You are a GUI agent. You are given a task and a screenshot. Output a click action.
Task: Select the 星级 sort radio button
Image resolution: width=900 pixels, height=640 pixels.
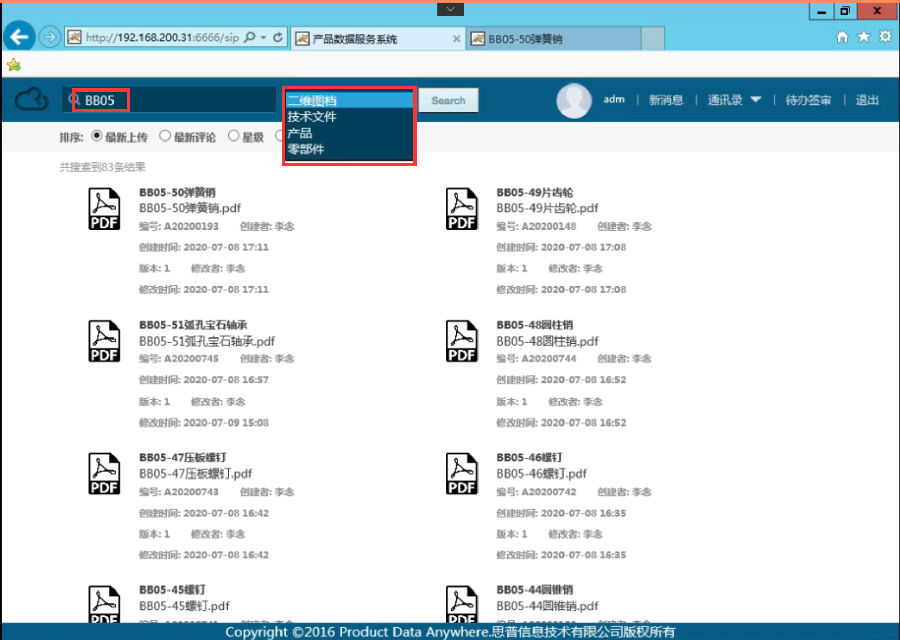[233, 136]
